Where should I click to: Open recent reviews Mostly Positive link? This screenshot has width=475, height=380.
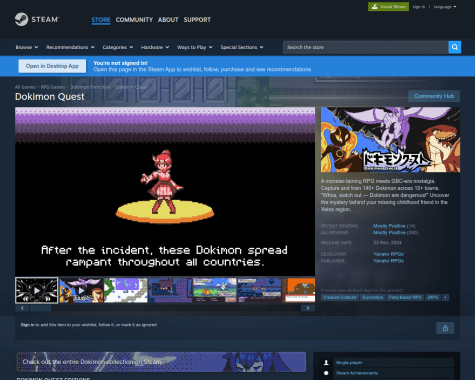pos(389,226)
